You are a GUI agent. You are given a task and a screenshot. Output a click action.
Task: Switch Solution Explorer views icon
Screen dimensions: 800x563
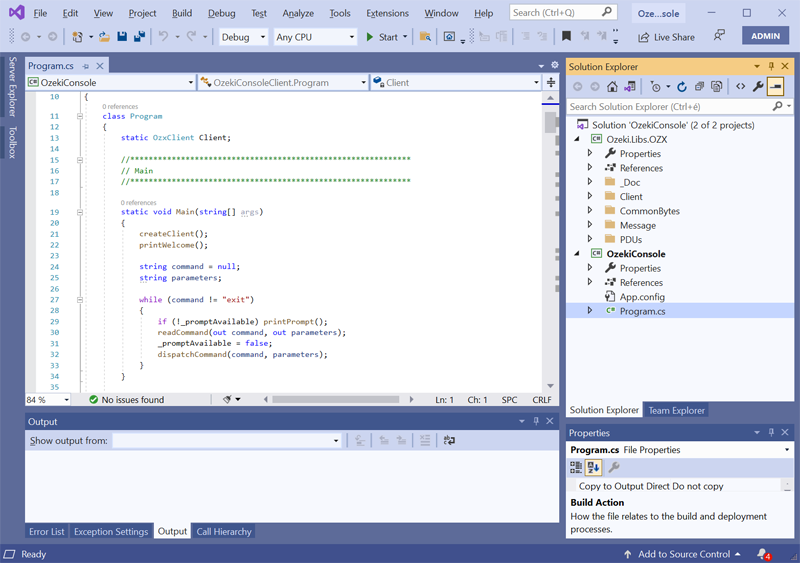(x=630, y=87)
